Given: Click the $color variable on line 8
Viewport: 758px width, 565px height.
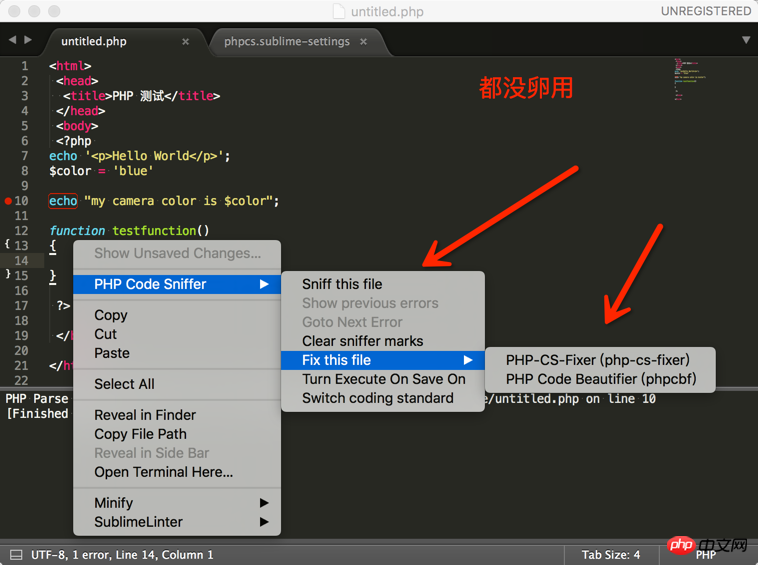Looking at the screenshot, I should (70, 171).
